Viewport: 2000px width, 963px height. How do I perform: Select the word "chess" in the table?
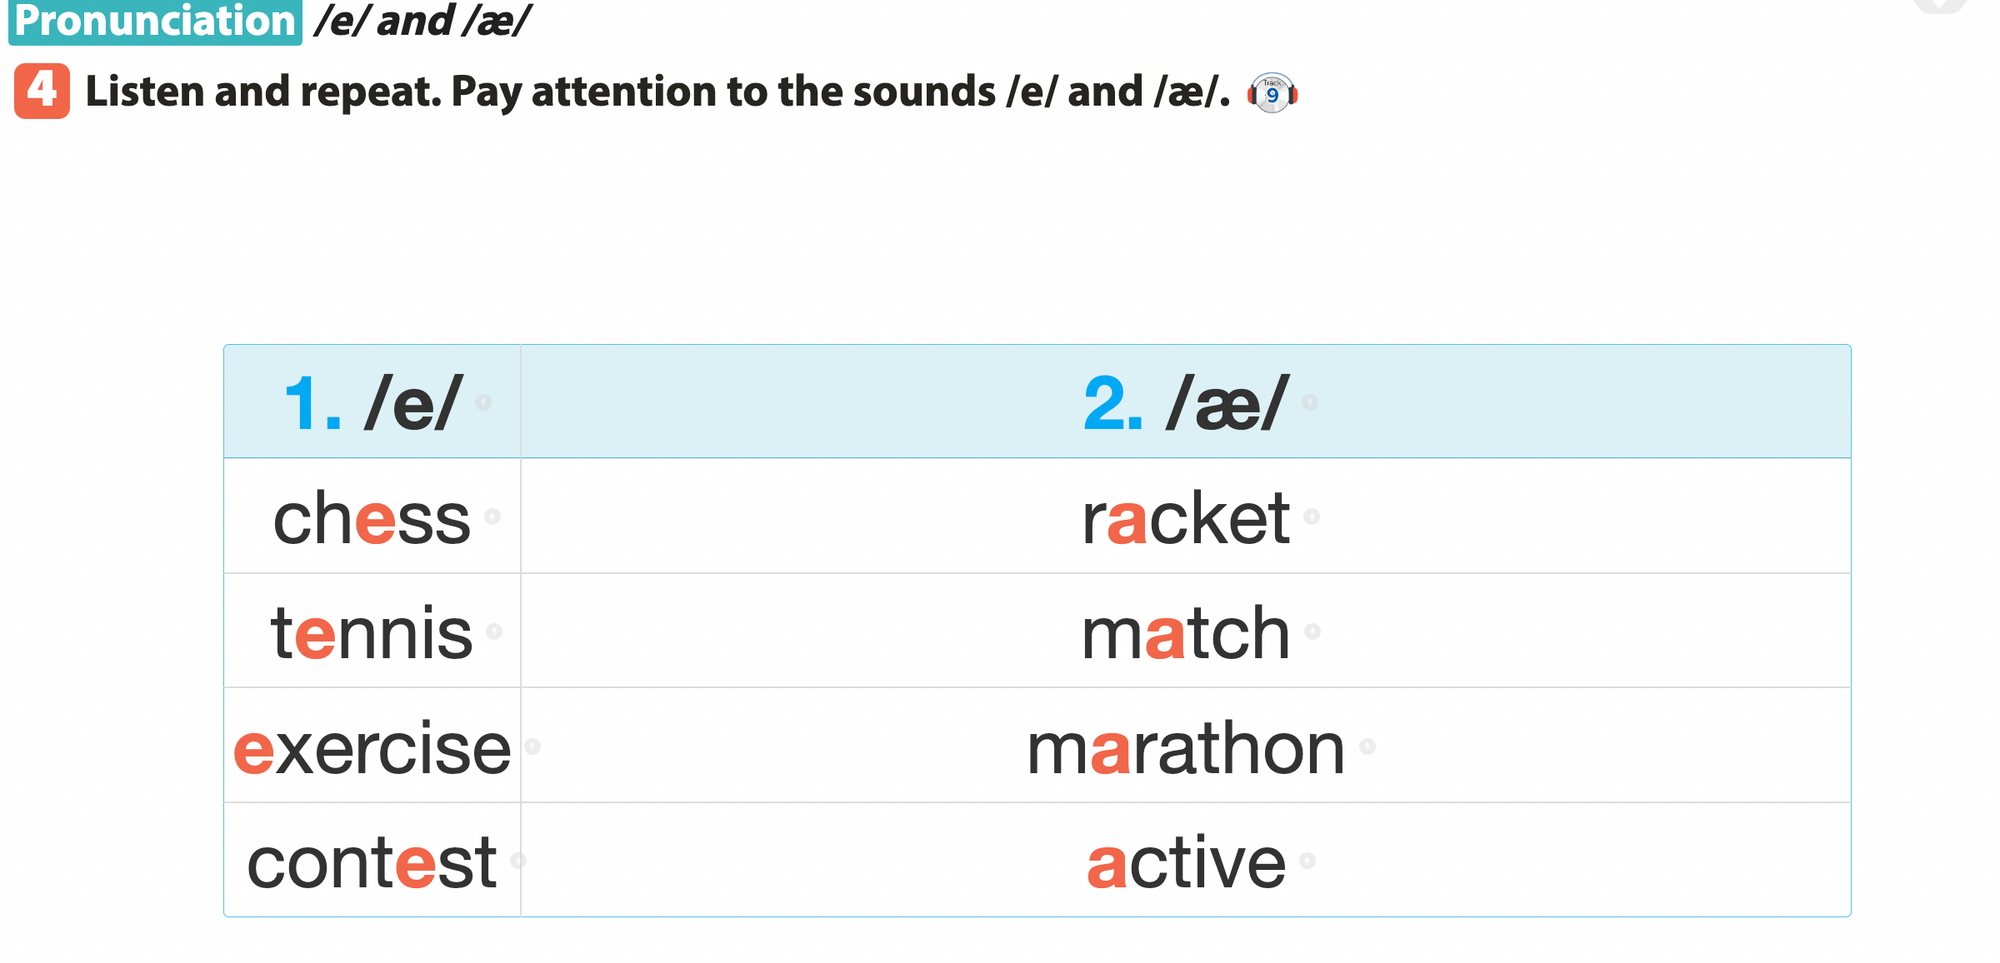pos(371,519)
